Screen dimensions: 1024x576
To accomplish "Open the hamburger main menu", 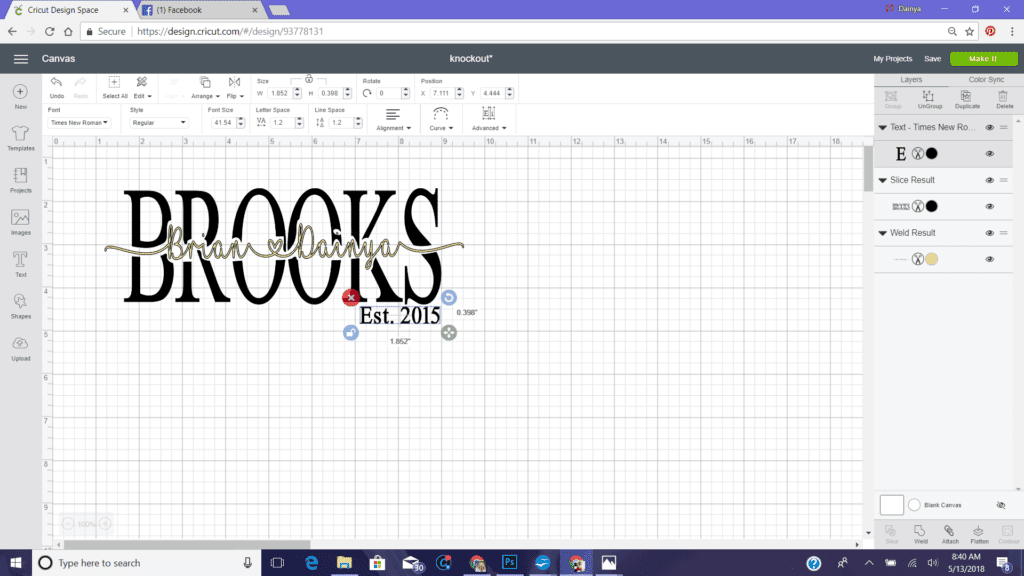I will pyautogui.click(x=21, y=59).
